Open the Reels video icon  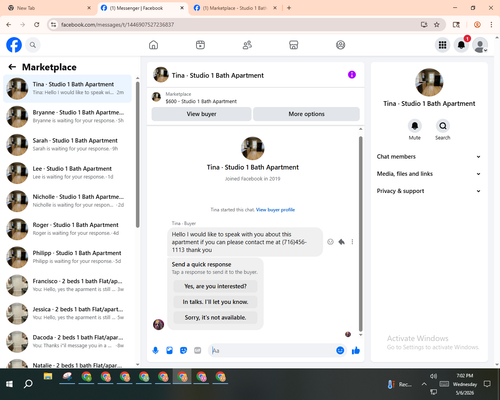point(200,45)
